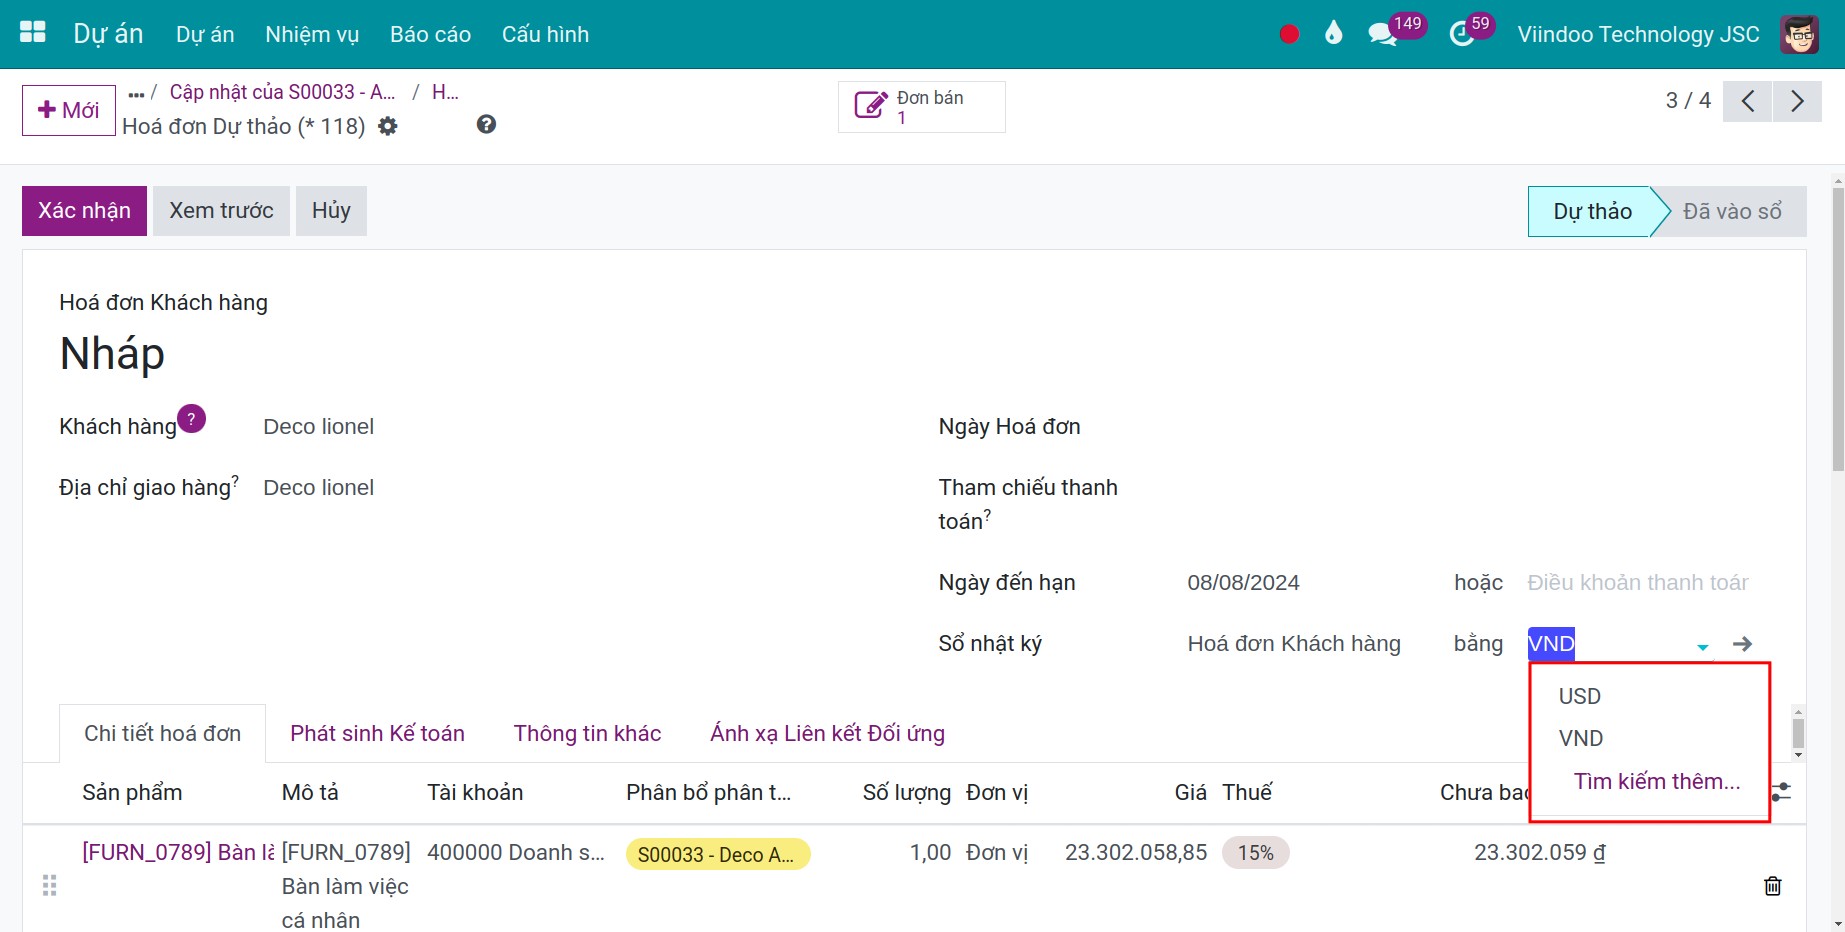Open the gear actions menu beside draft invoice

point(388,126)
